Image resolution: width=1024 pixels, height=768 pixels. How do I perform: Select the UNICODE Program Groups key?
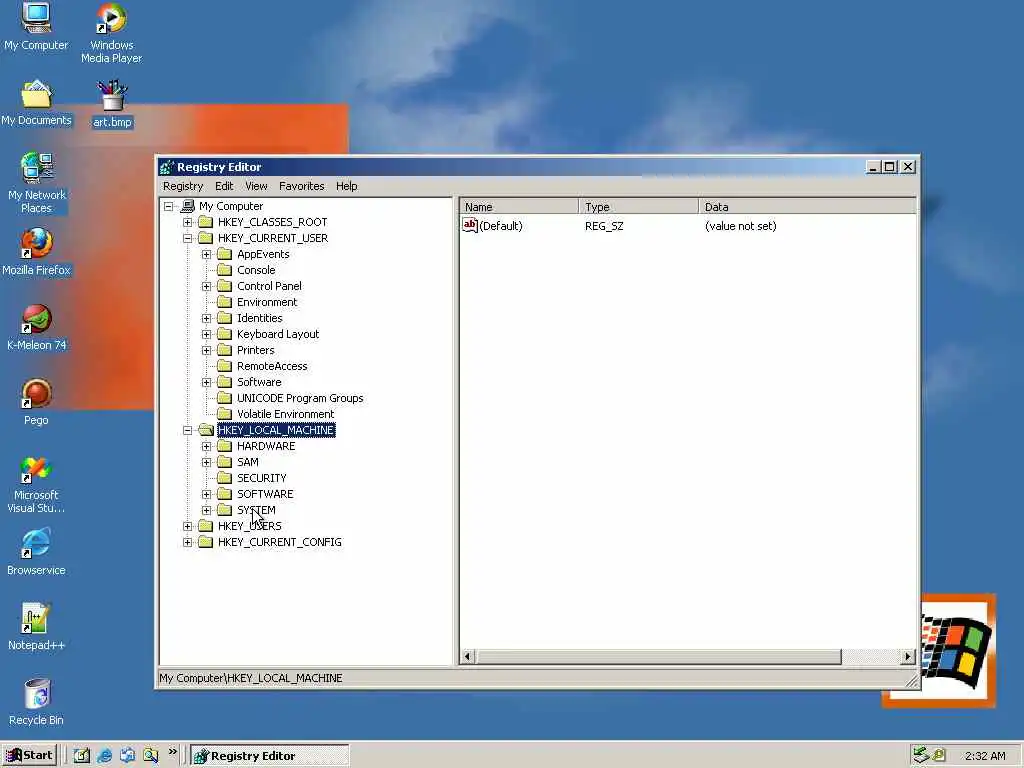pyautogui.click(x=300, y=398)
